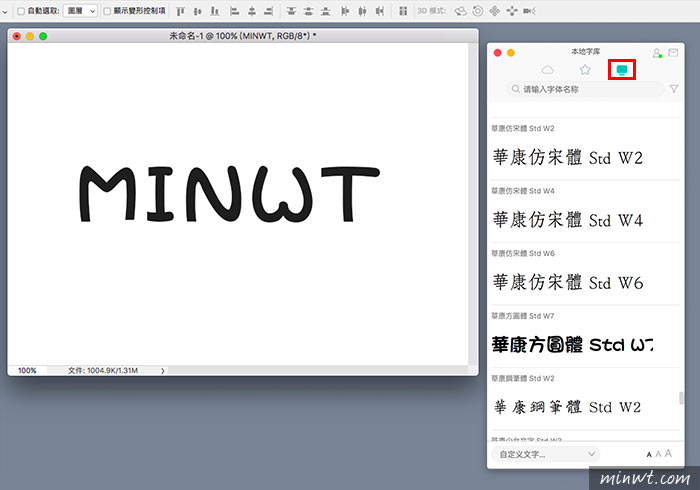Select 3D rotate object mode icon
This screenshot has width=700, height=490.
click(460, 11)
